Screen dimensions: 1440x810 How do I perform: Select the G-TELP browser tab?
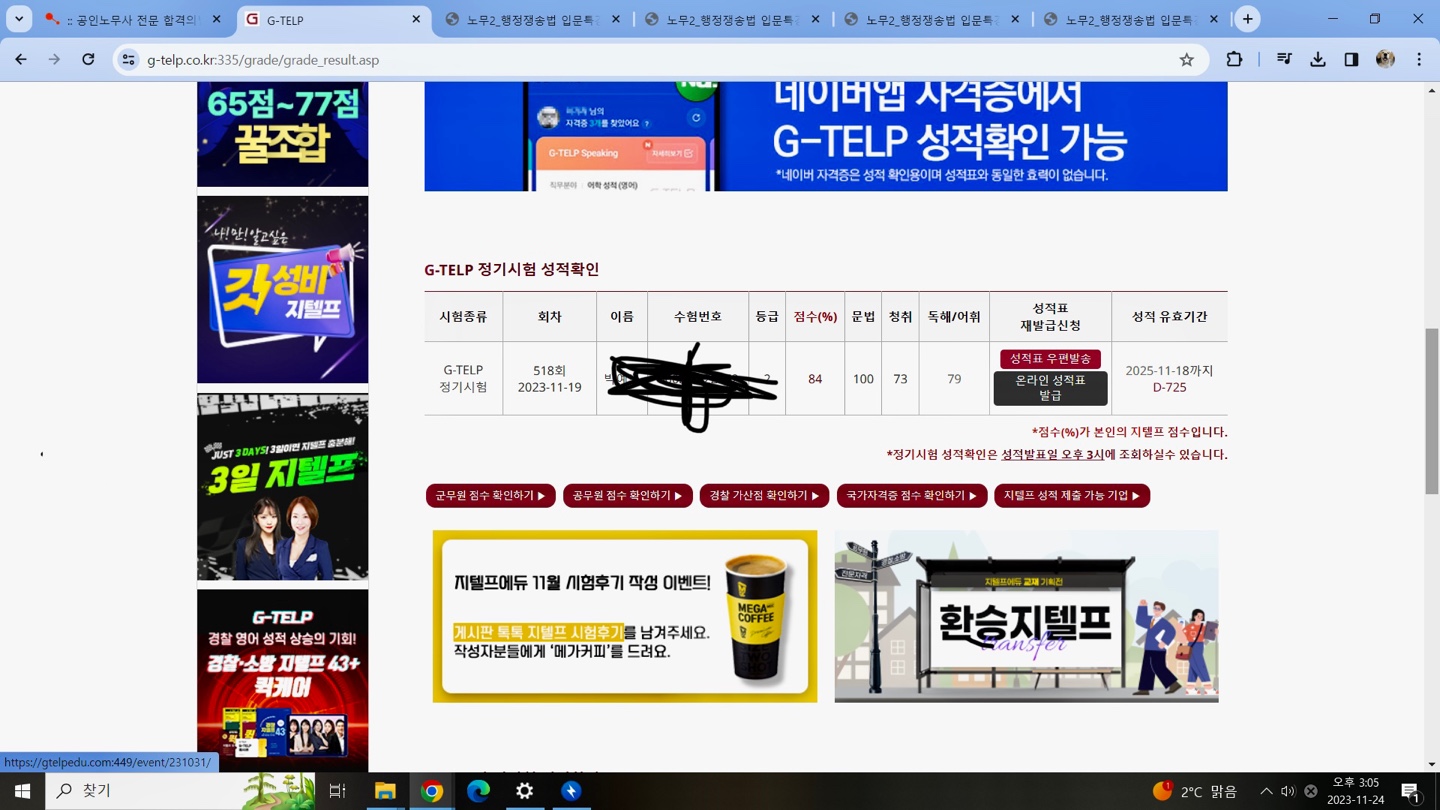[334, 19]
